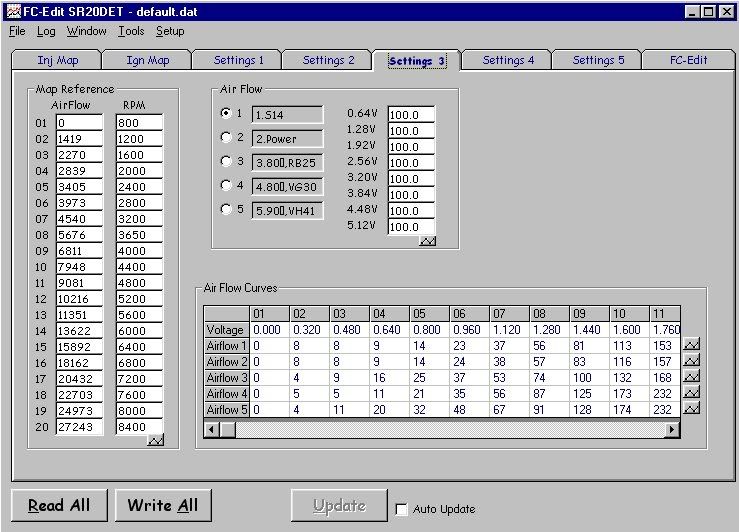
Task: Click AirFlow field showing 5676
Action: [79, 235]
